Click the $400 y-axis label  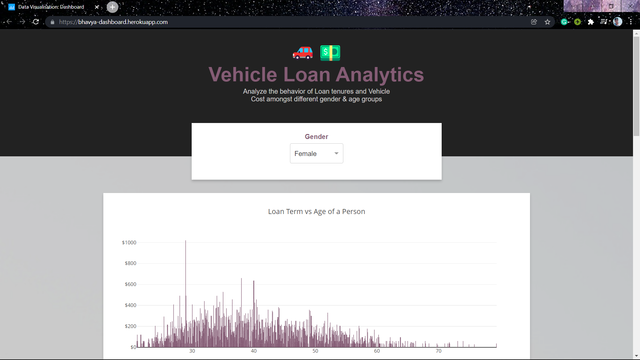tap(130, 305)
